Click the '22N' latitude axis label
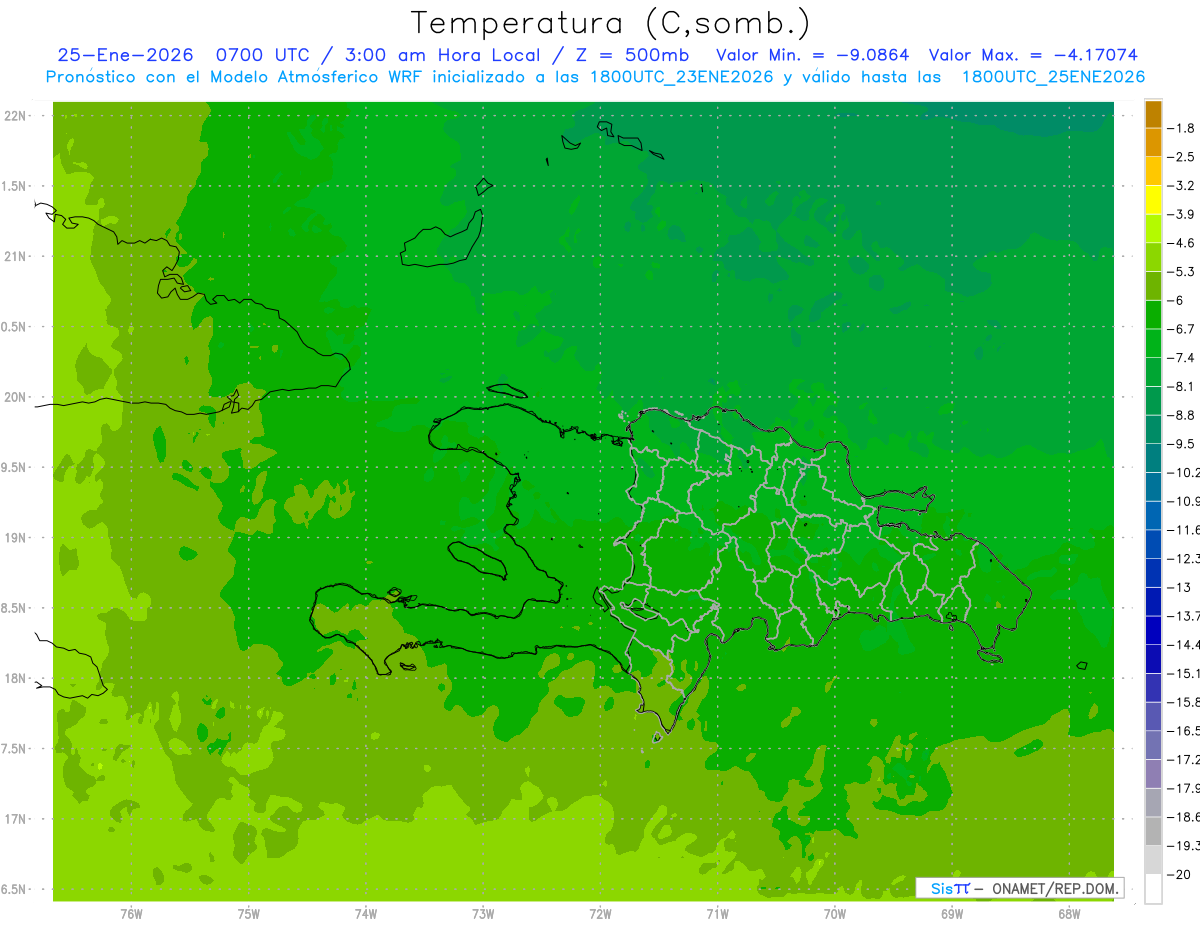This screenshot has height=927, width=1200. click(14, 116)
